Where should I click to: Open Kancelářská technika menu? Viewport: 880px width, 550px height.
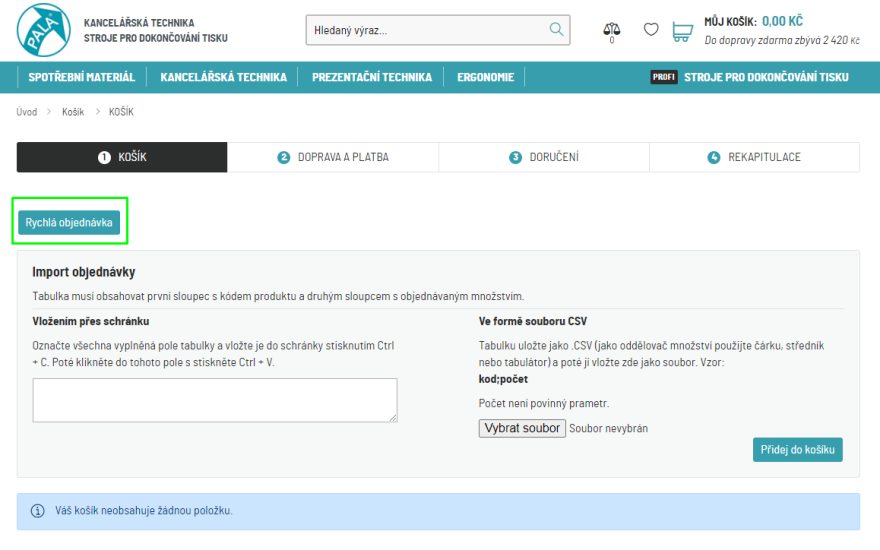pos(223,77)
